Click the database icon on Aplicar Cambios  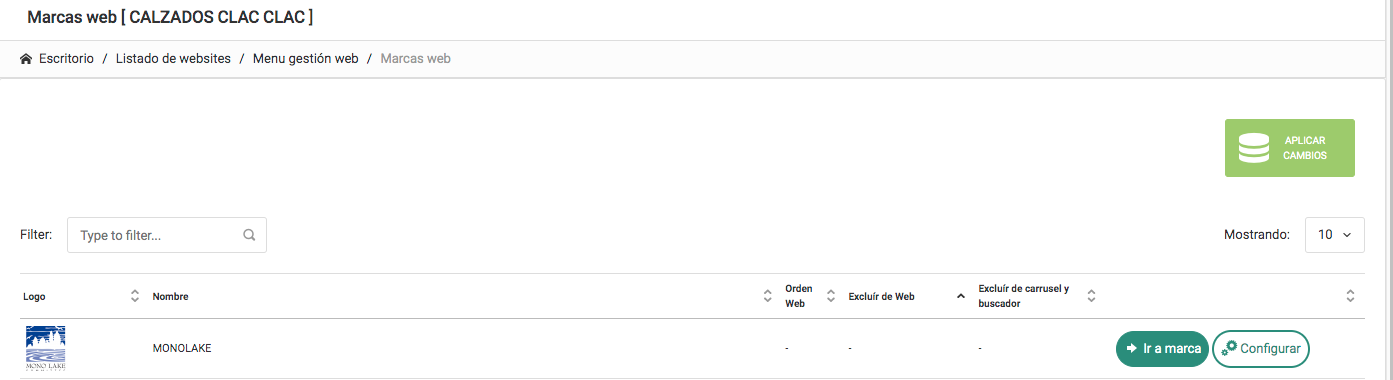pyautogui.click(x=1253, y=148)
